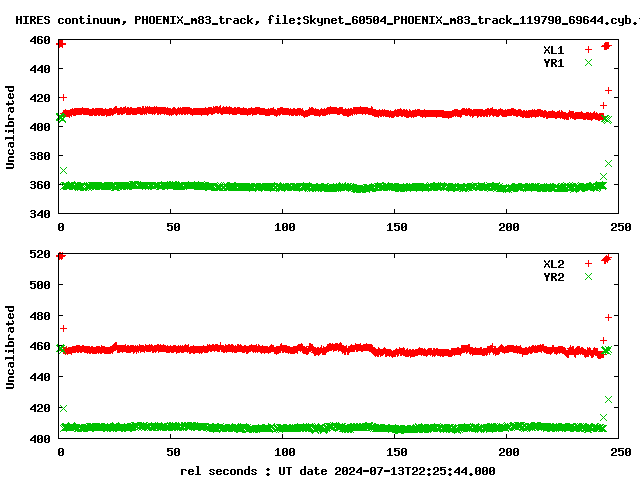Click the 480 y-axis tick label
This screenshot has height=480, width=640.
[x=40, y=316]
